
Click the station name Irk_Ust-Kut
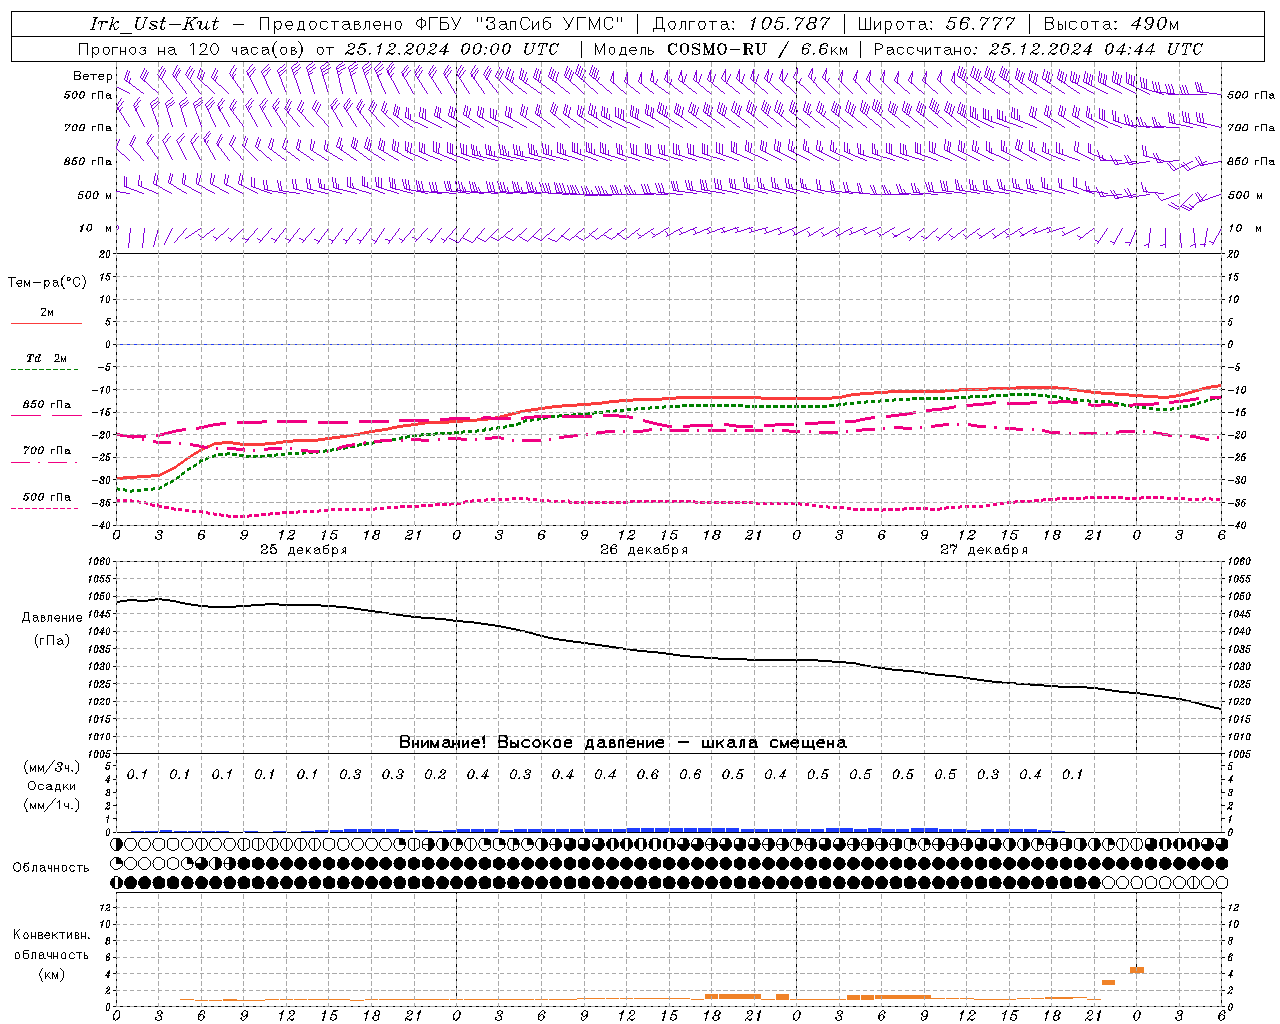154,24
